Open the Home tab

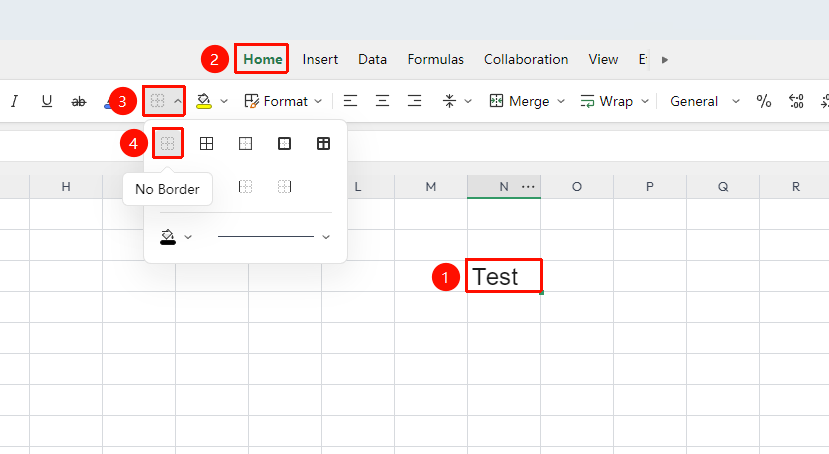pos(263,59)
